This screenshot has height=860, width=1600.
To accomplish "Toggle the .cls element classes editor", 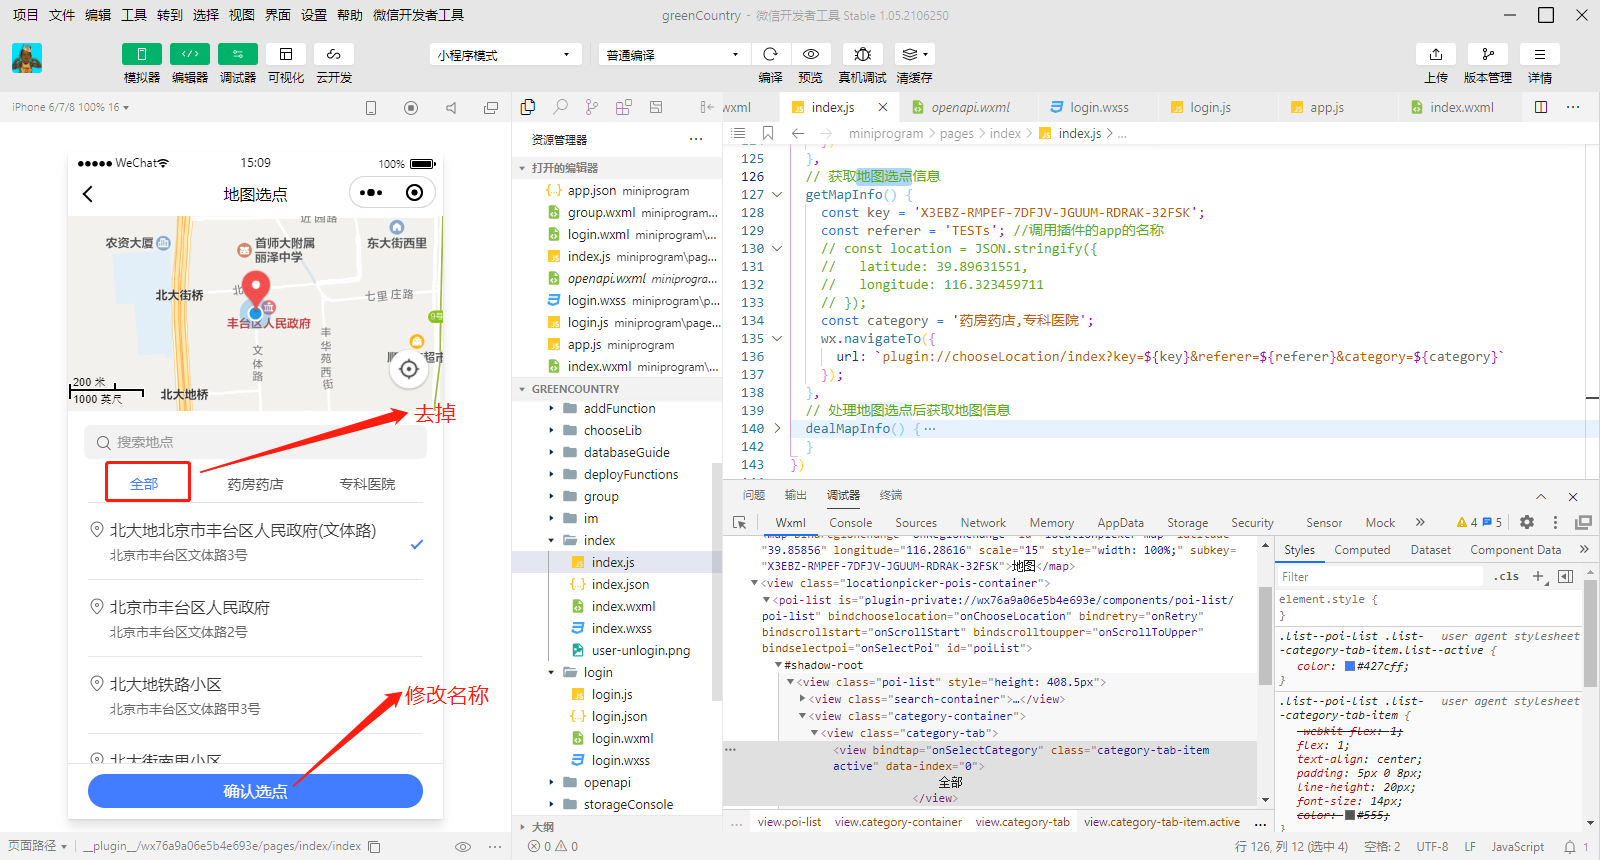I will pyautogui.click(x=1506, y=576).
